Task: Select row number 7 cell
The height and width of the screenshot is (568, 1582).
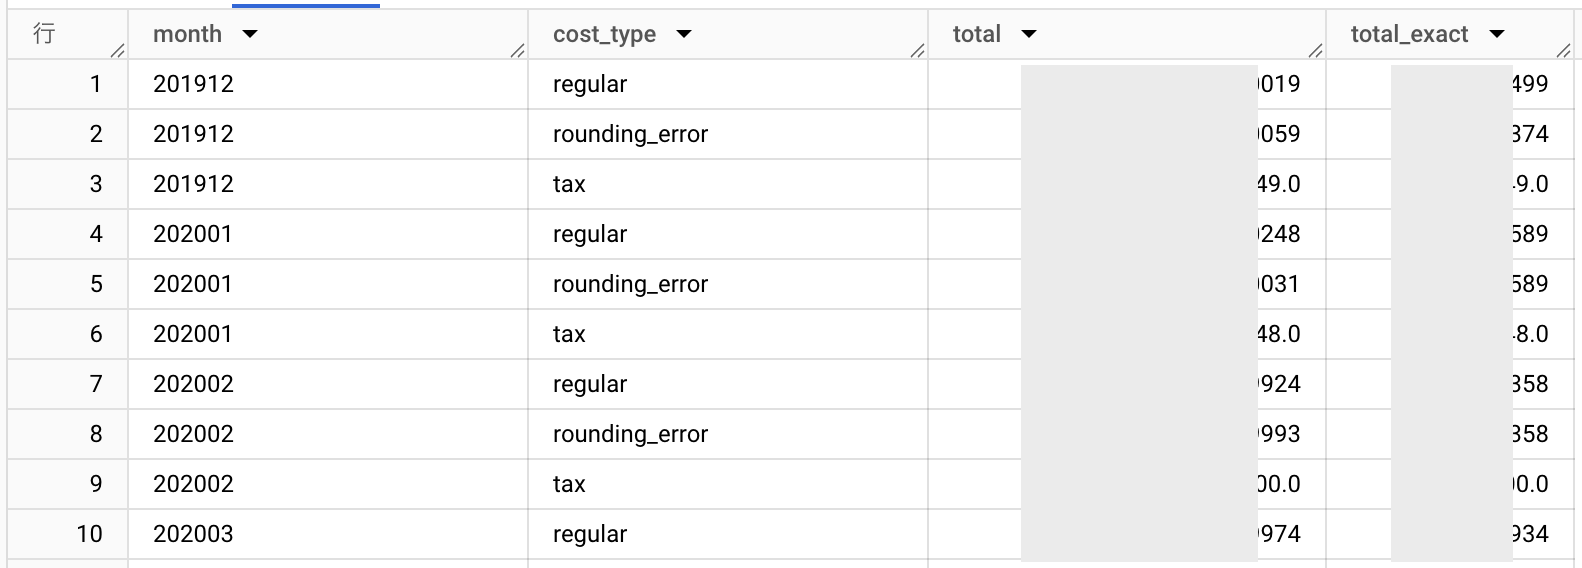Action: coord(96,384)
